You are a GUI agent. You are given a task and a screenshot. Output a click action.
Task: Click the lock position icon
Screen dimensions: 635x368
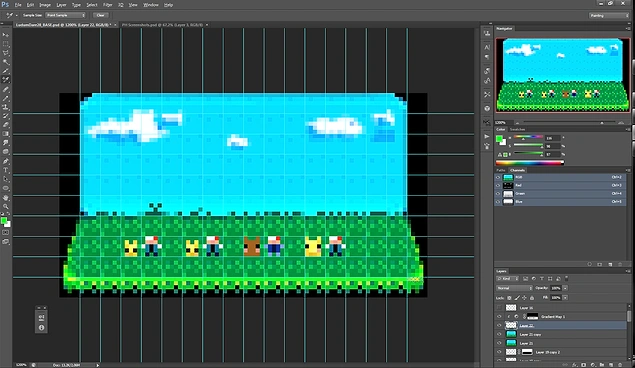pos(524,298)
